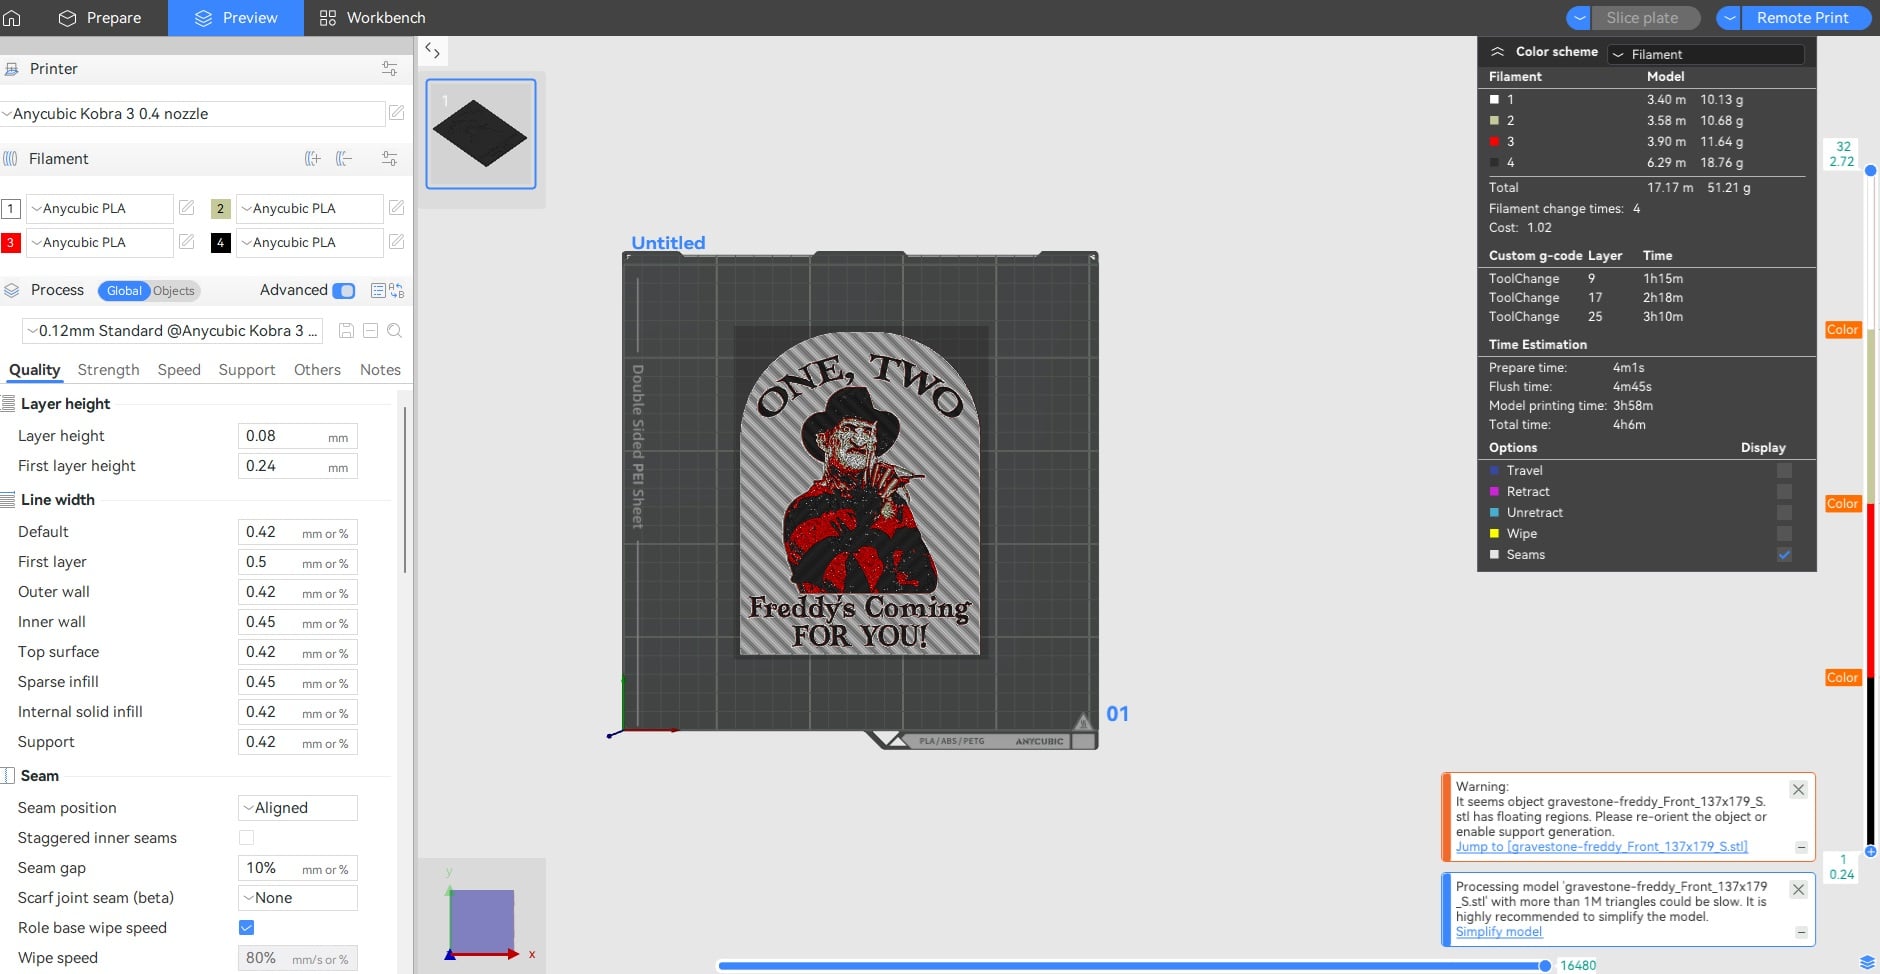
Task: Edit filament 1 Anycubic PLA preset
Action: 187,208
